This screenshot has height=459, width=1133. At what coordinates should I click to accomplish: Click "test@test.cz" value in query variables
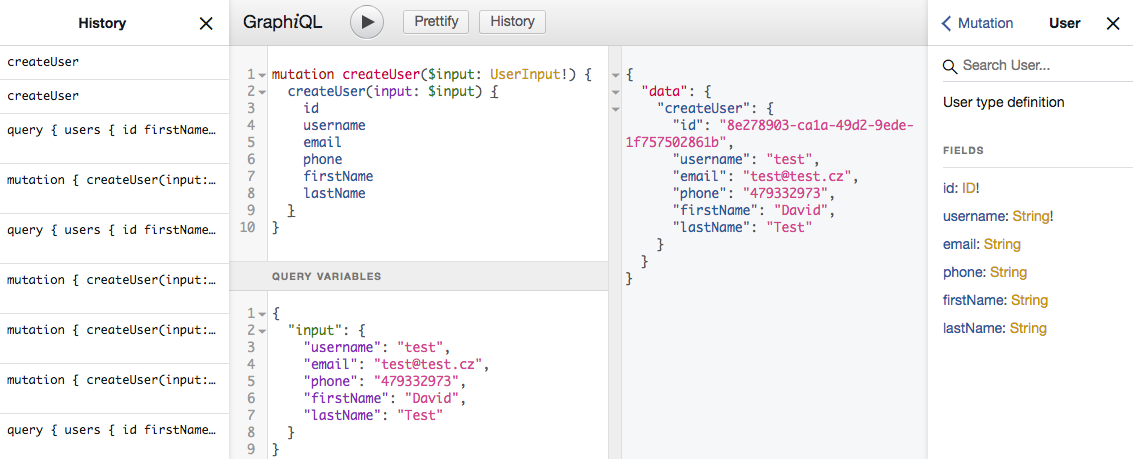(428, 364)
